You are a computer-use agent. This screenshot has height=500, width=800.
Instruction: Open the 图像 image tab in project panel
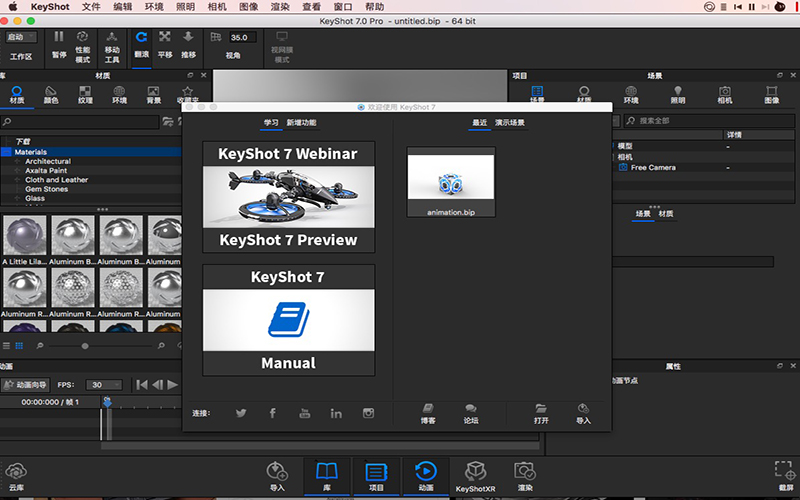pos(772,95)
